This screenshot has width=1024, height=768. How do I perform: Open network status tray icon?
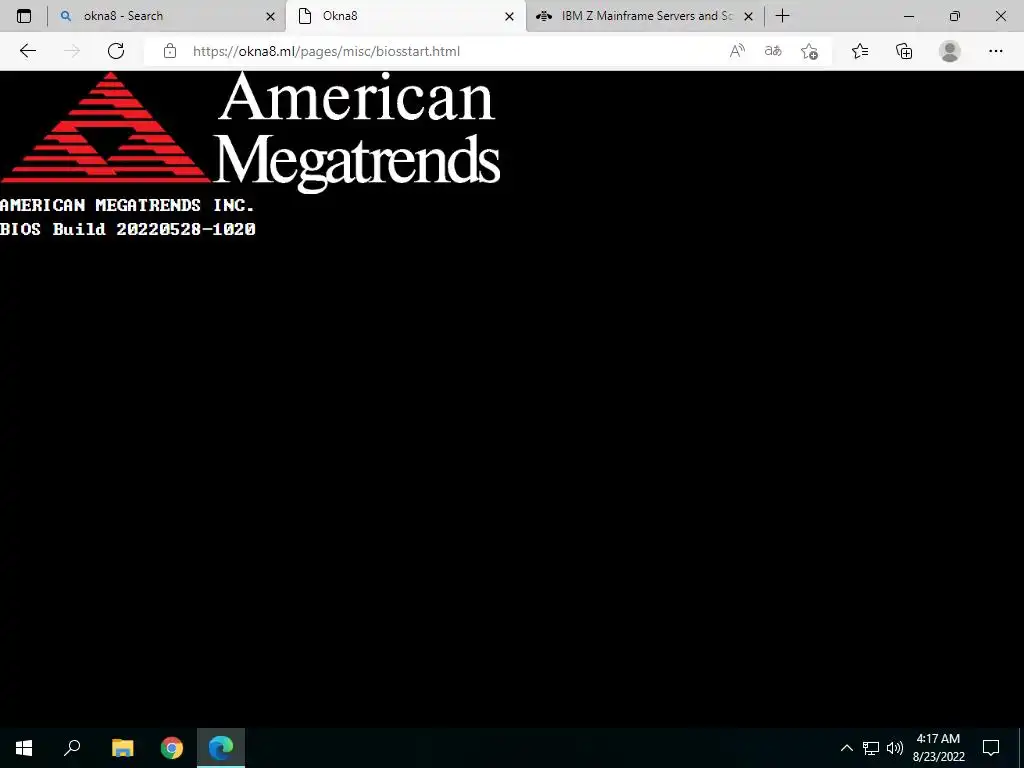871,748
